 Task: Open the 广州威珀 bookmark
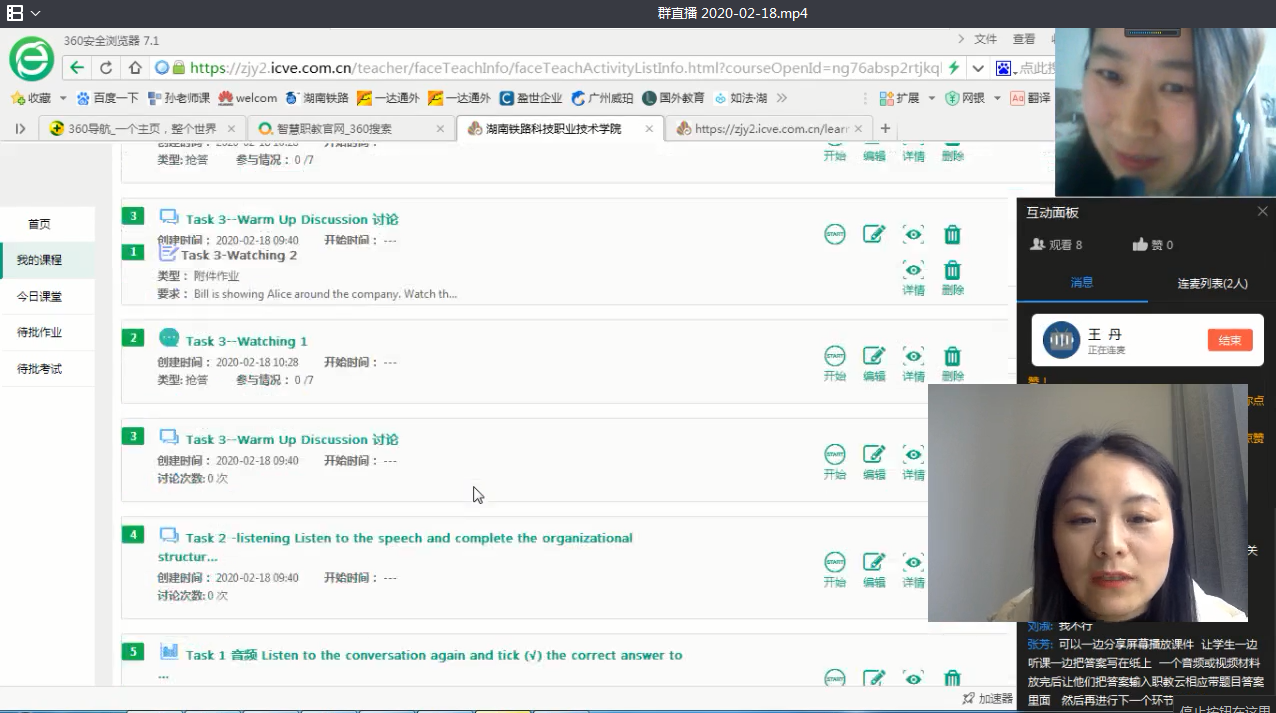pos(602,98)
